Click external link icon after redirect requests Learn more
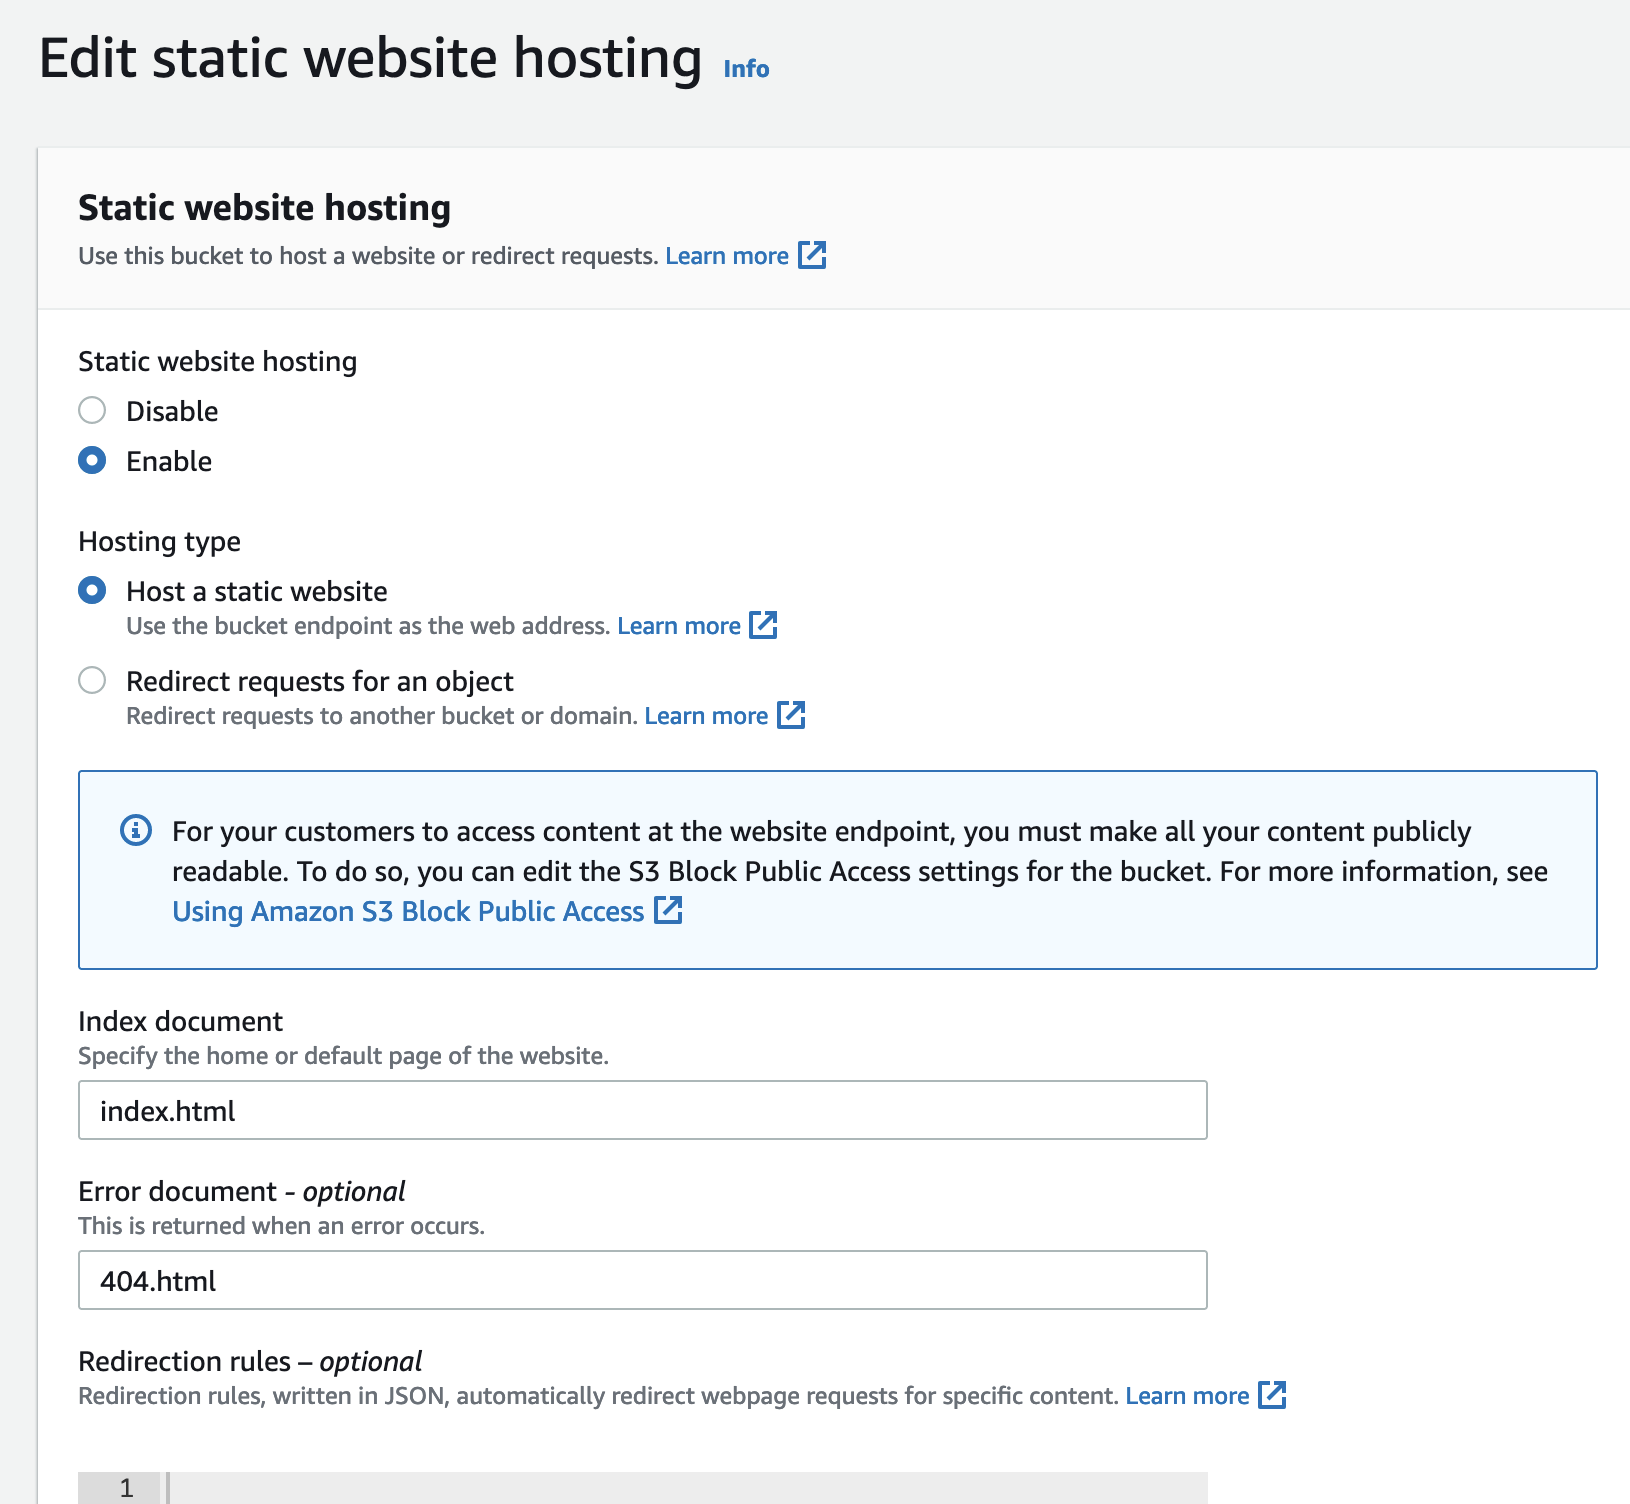This screenshot has width=1630, height=1504. click(791, 715)
